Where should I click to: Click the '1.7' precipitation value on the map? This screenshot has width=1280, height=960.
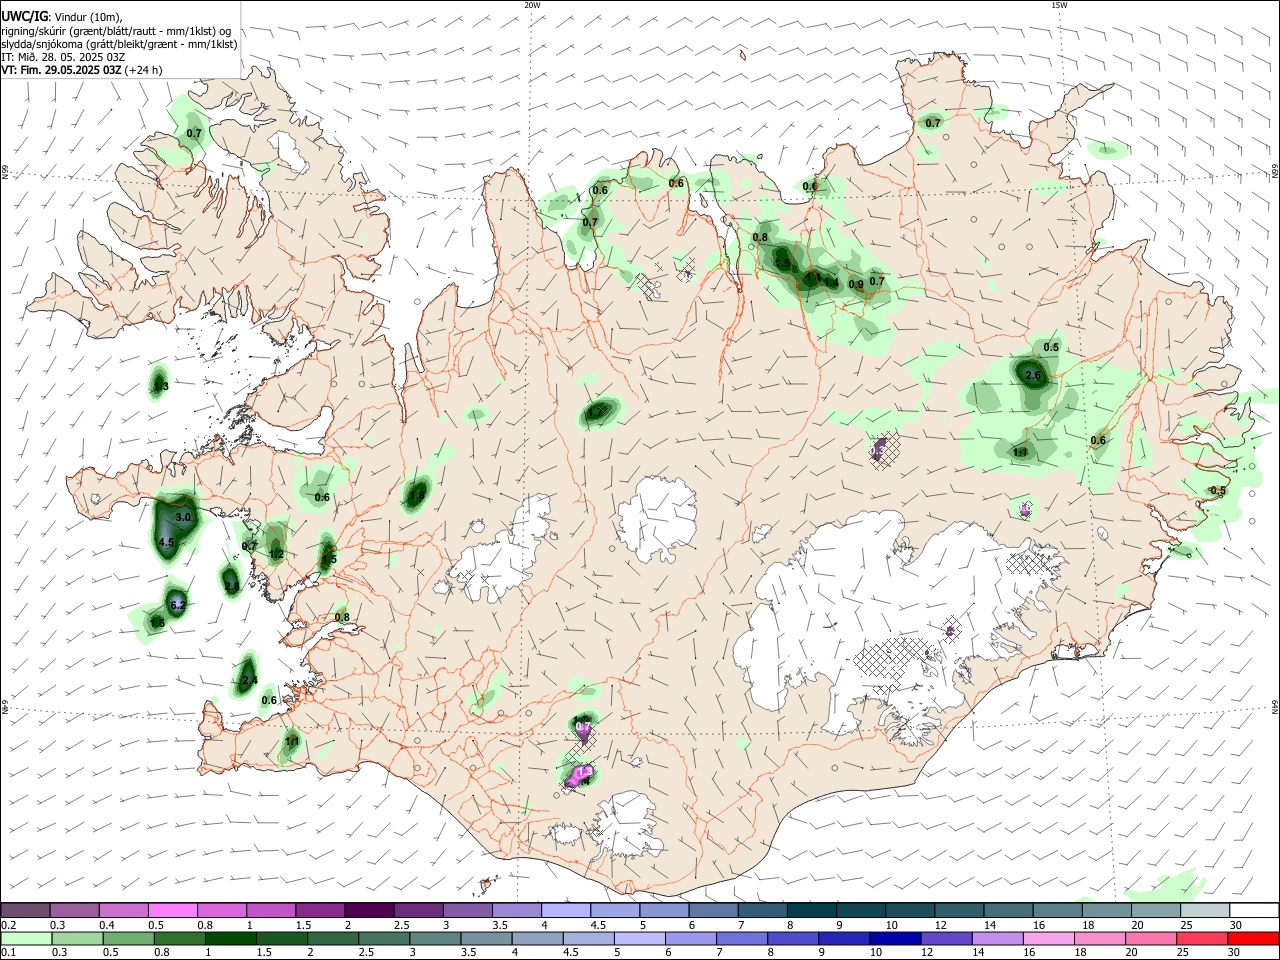point(596,411)
